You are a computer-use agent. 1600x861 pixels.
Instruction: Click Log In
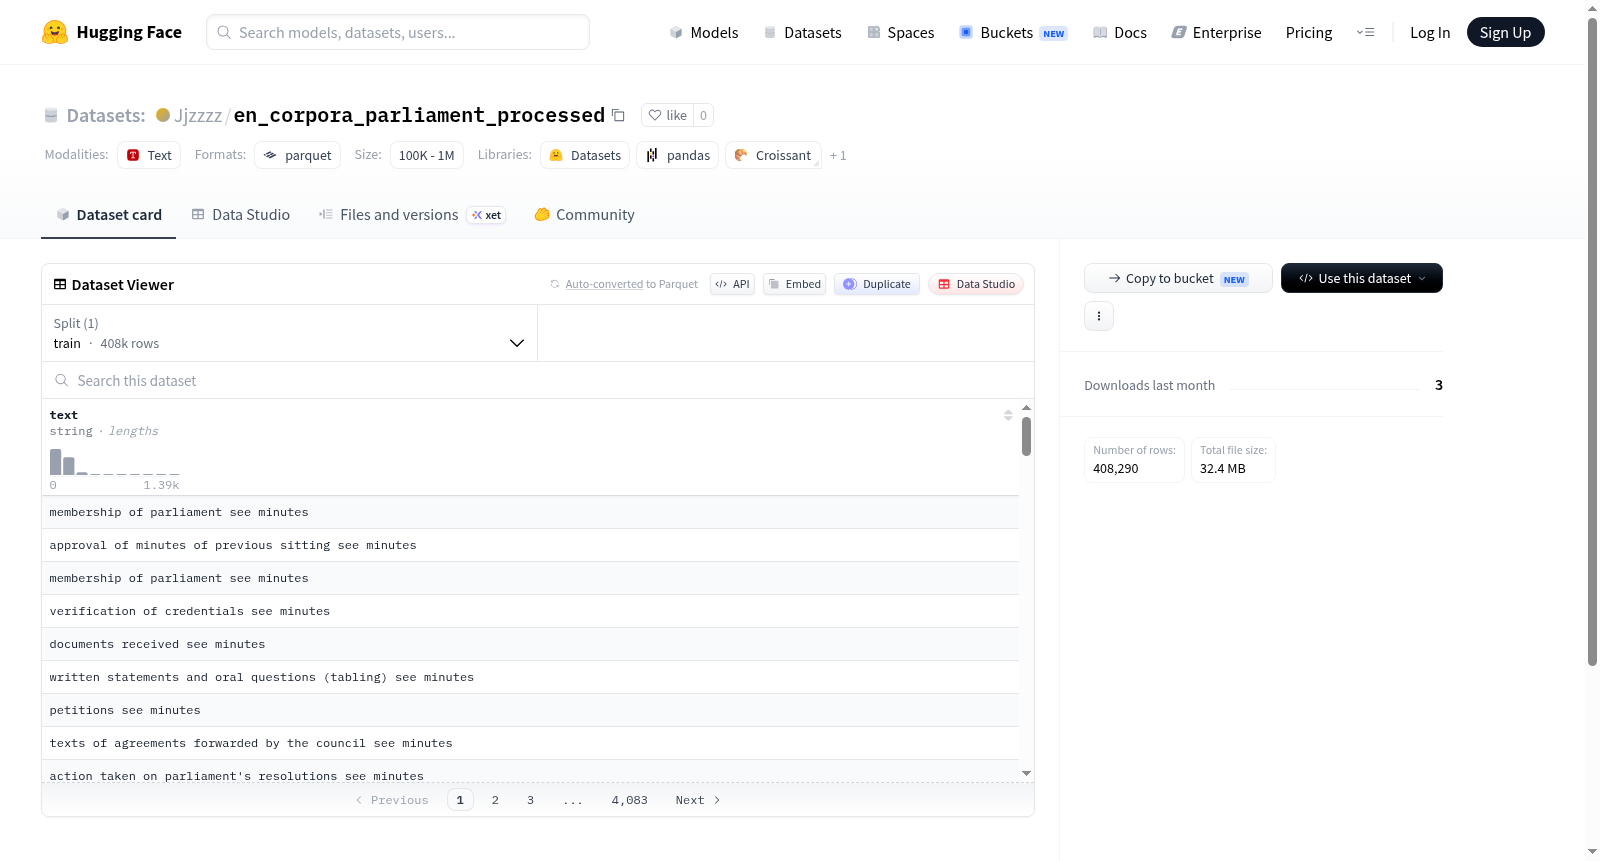(1430, 32)
